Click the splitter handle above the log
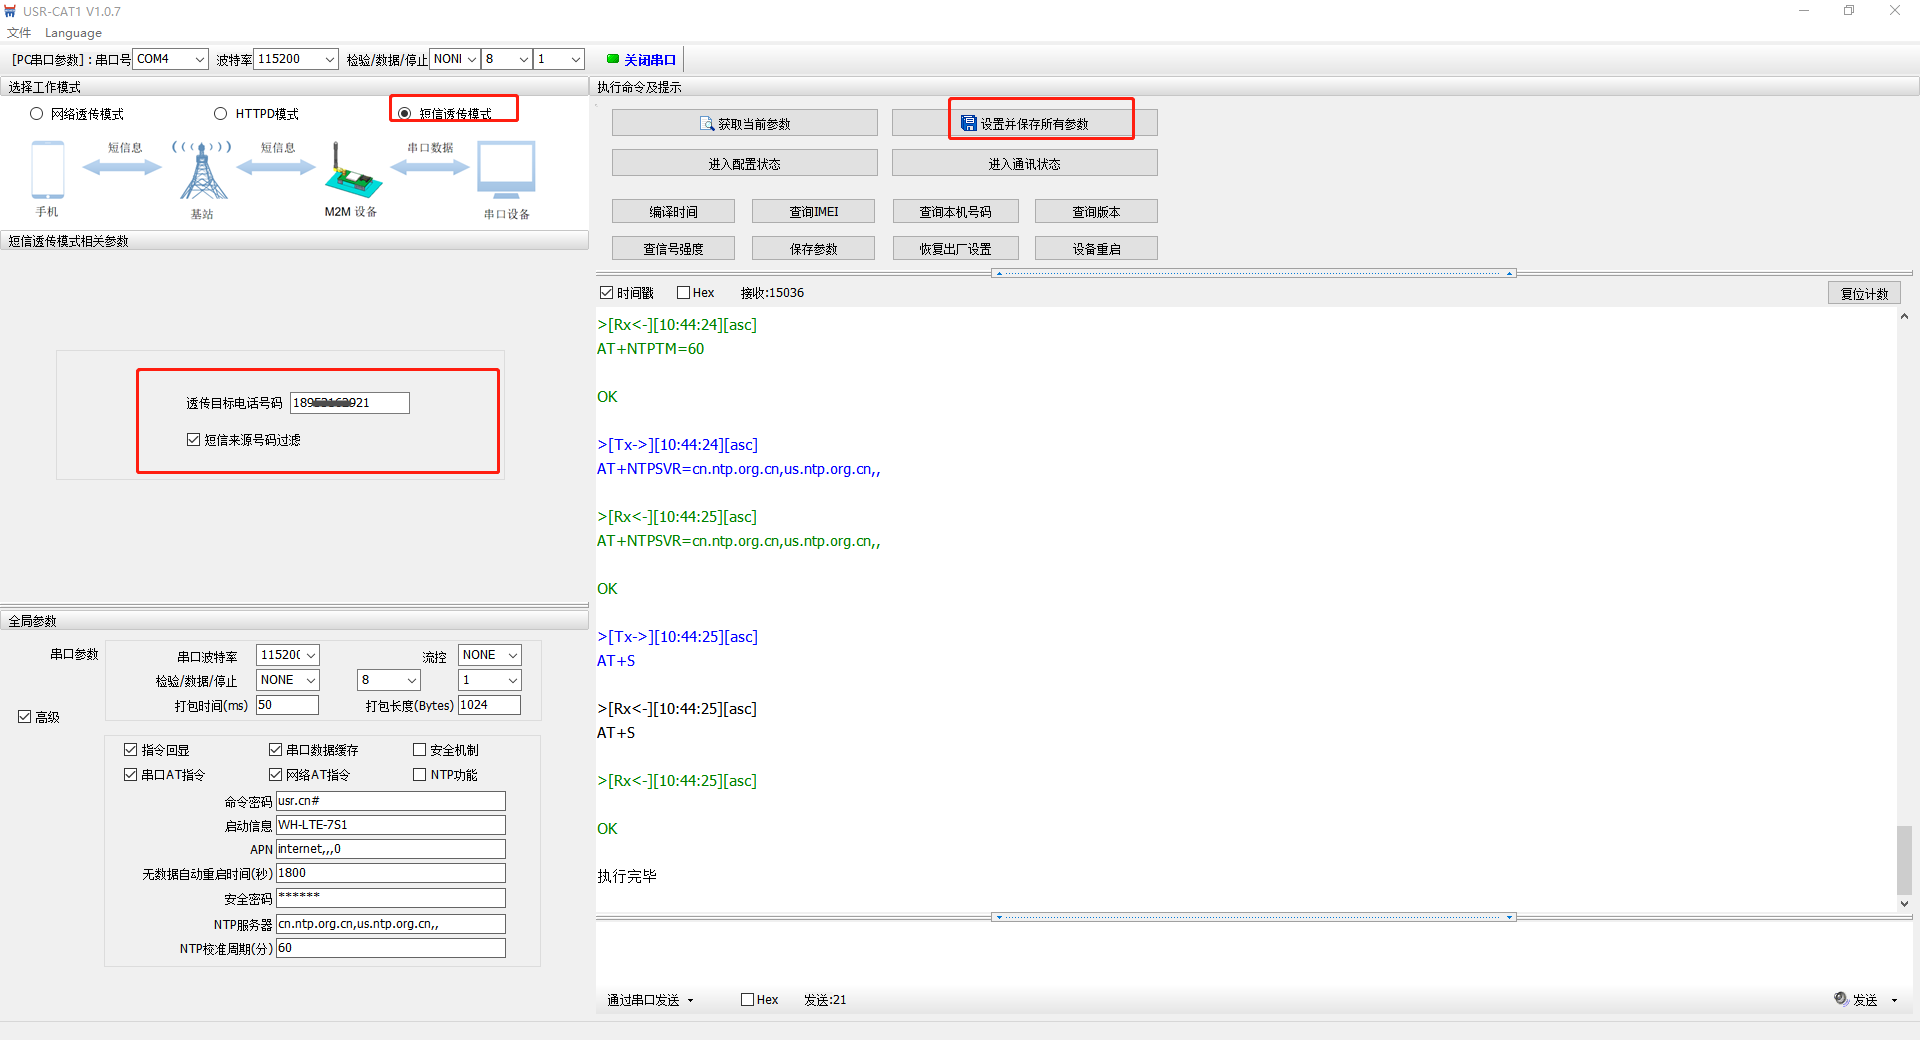The height and width of the screenshot is (1040, 1920). click(1254, 273)
